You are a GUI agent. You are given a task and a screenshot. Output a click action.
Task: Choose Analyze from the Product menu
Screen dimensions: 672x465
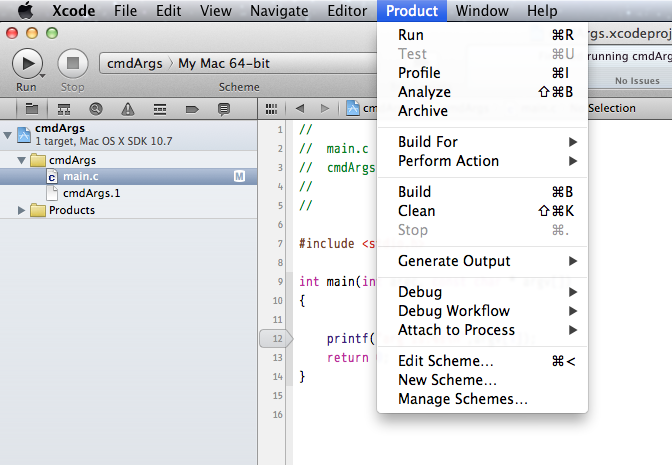[x=482, y=92]
